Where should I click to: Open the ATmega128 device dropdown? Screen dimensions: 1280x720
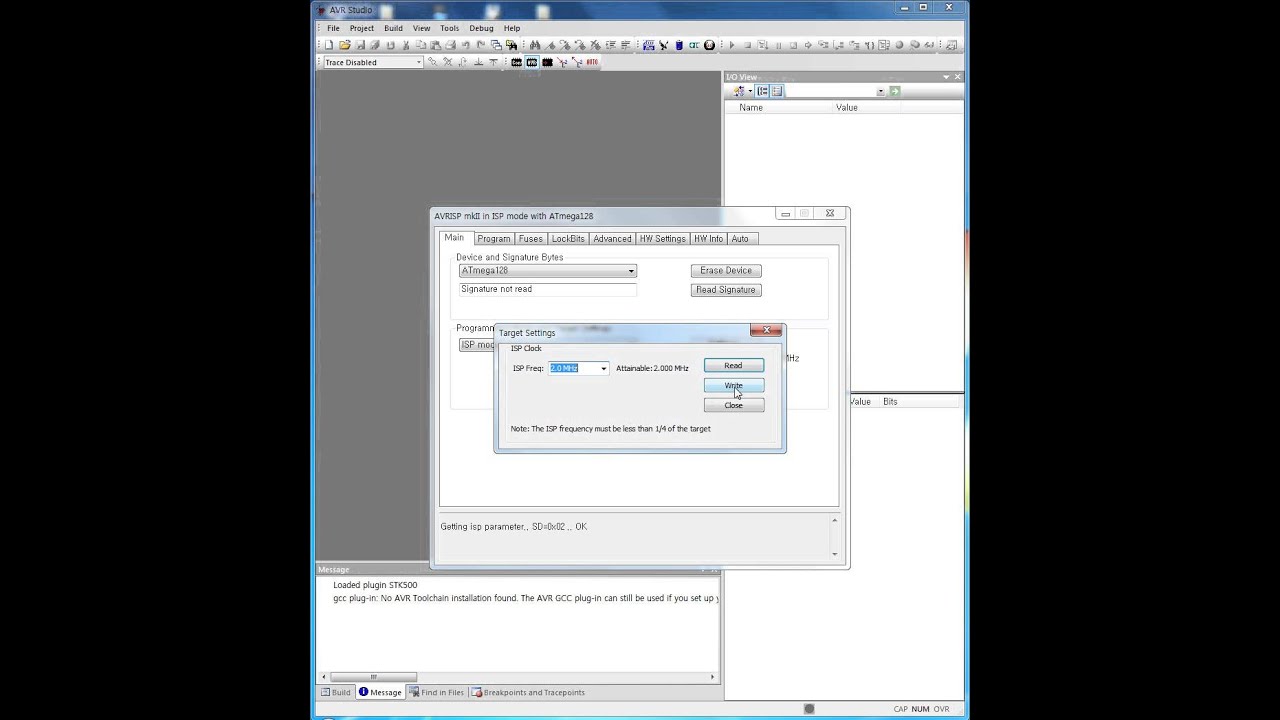(x=631, y=271)
